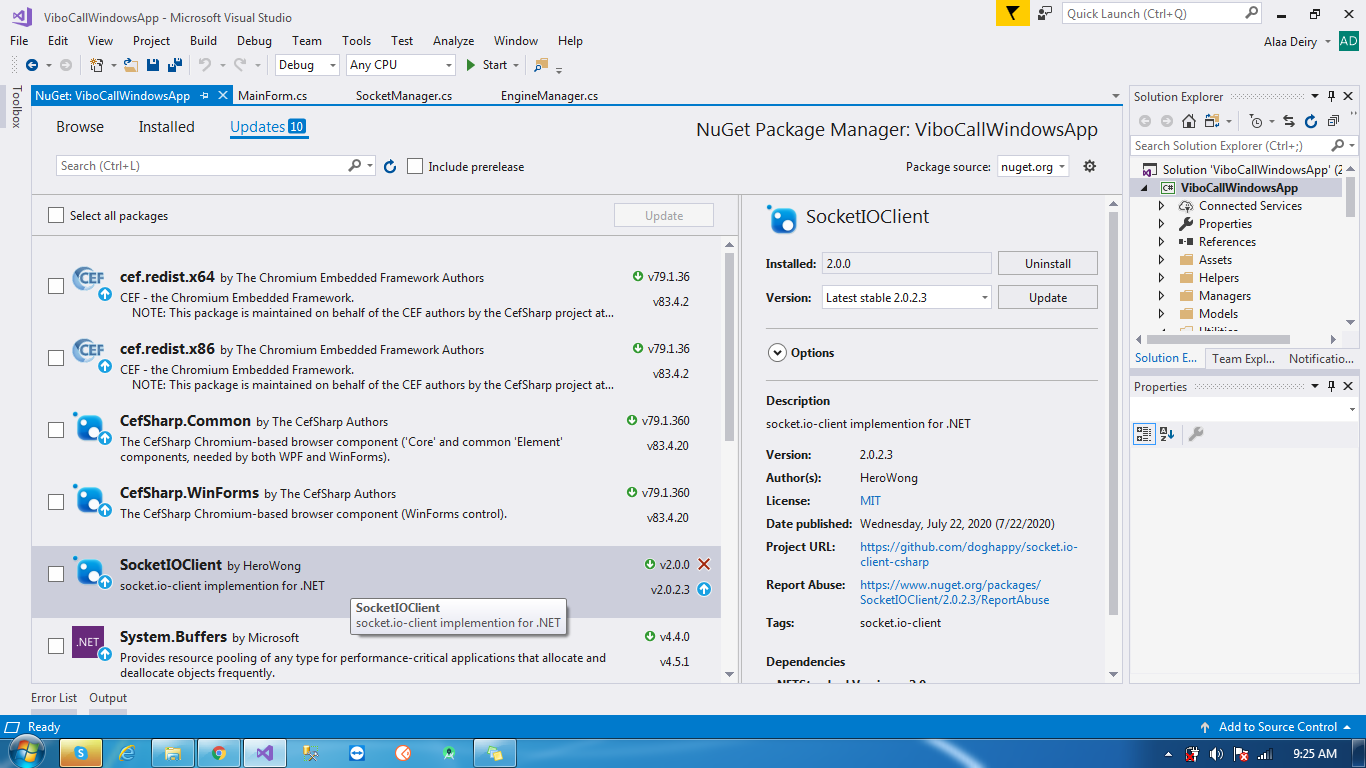Click Refresh icon in Solution Explorer toolbar

[1311, 121]
